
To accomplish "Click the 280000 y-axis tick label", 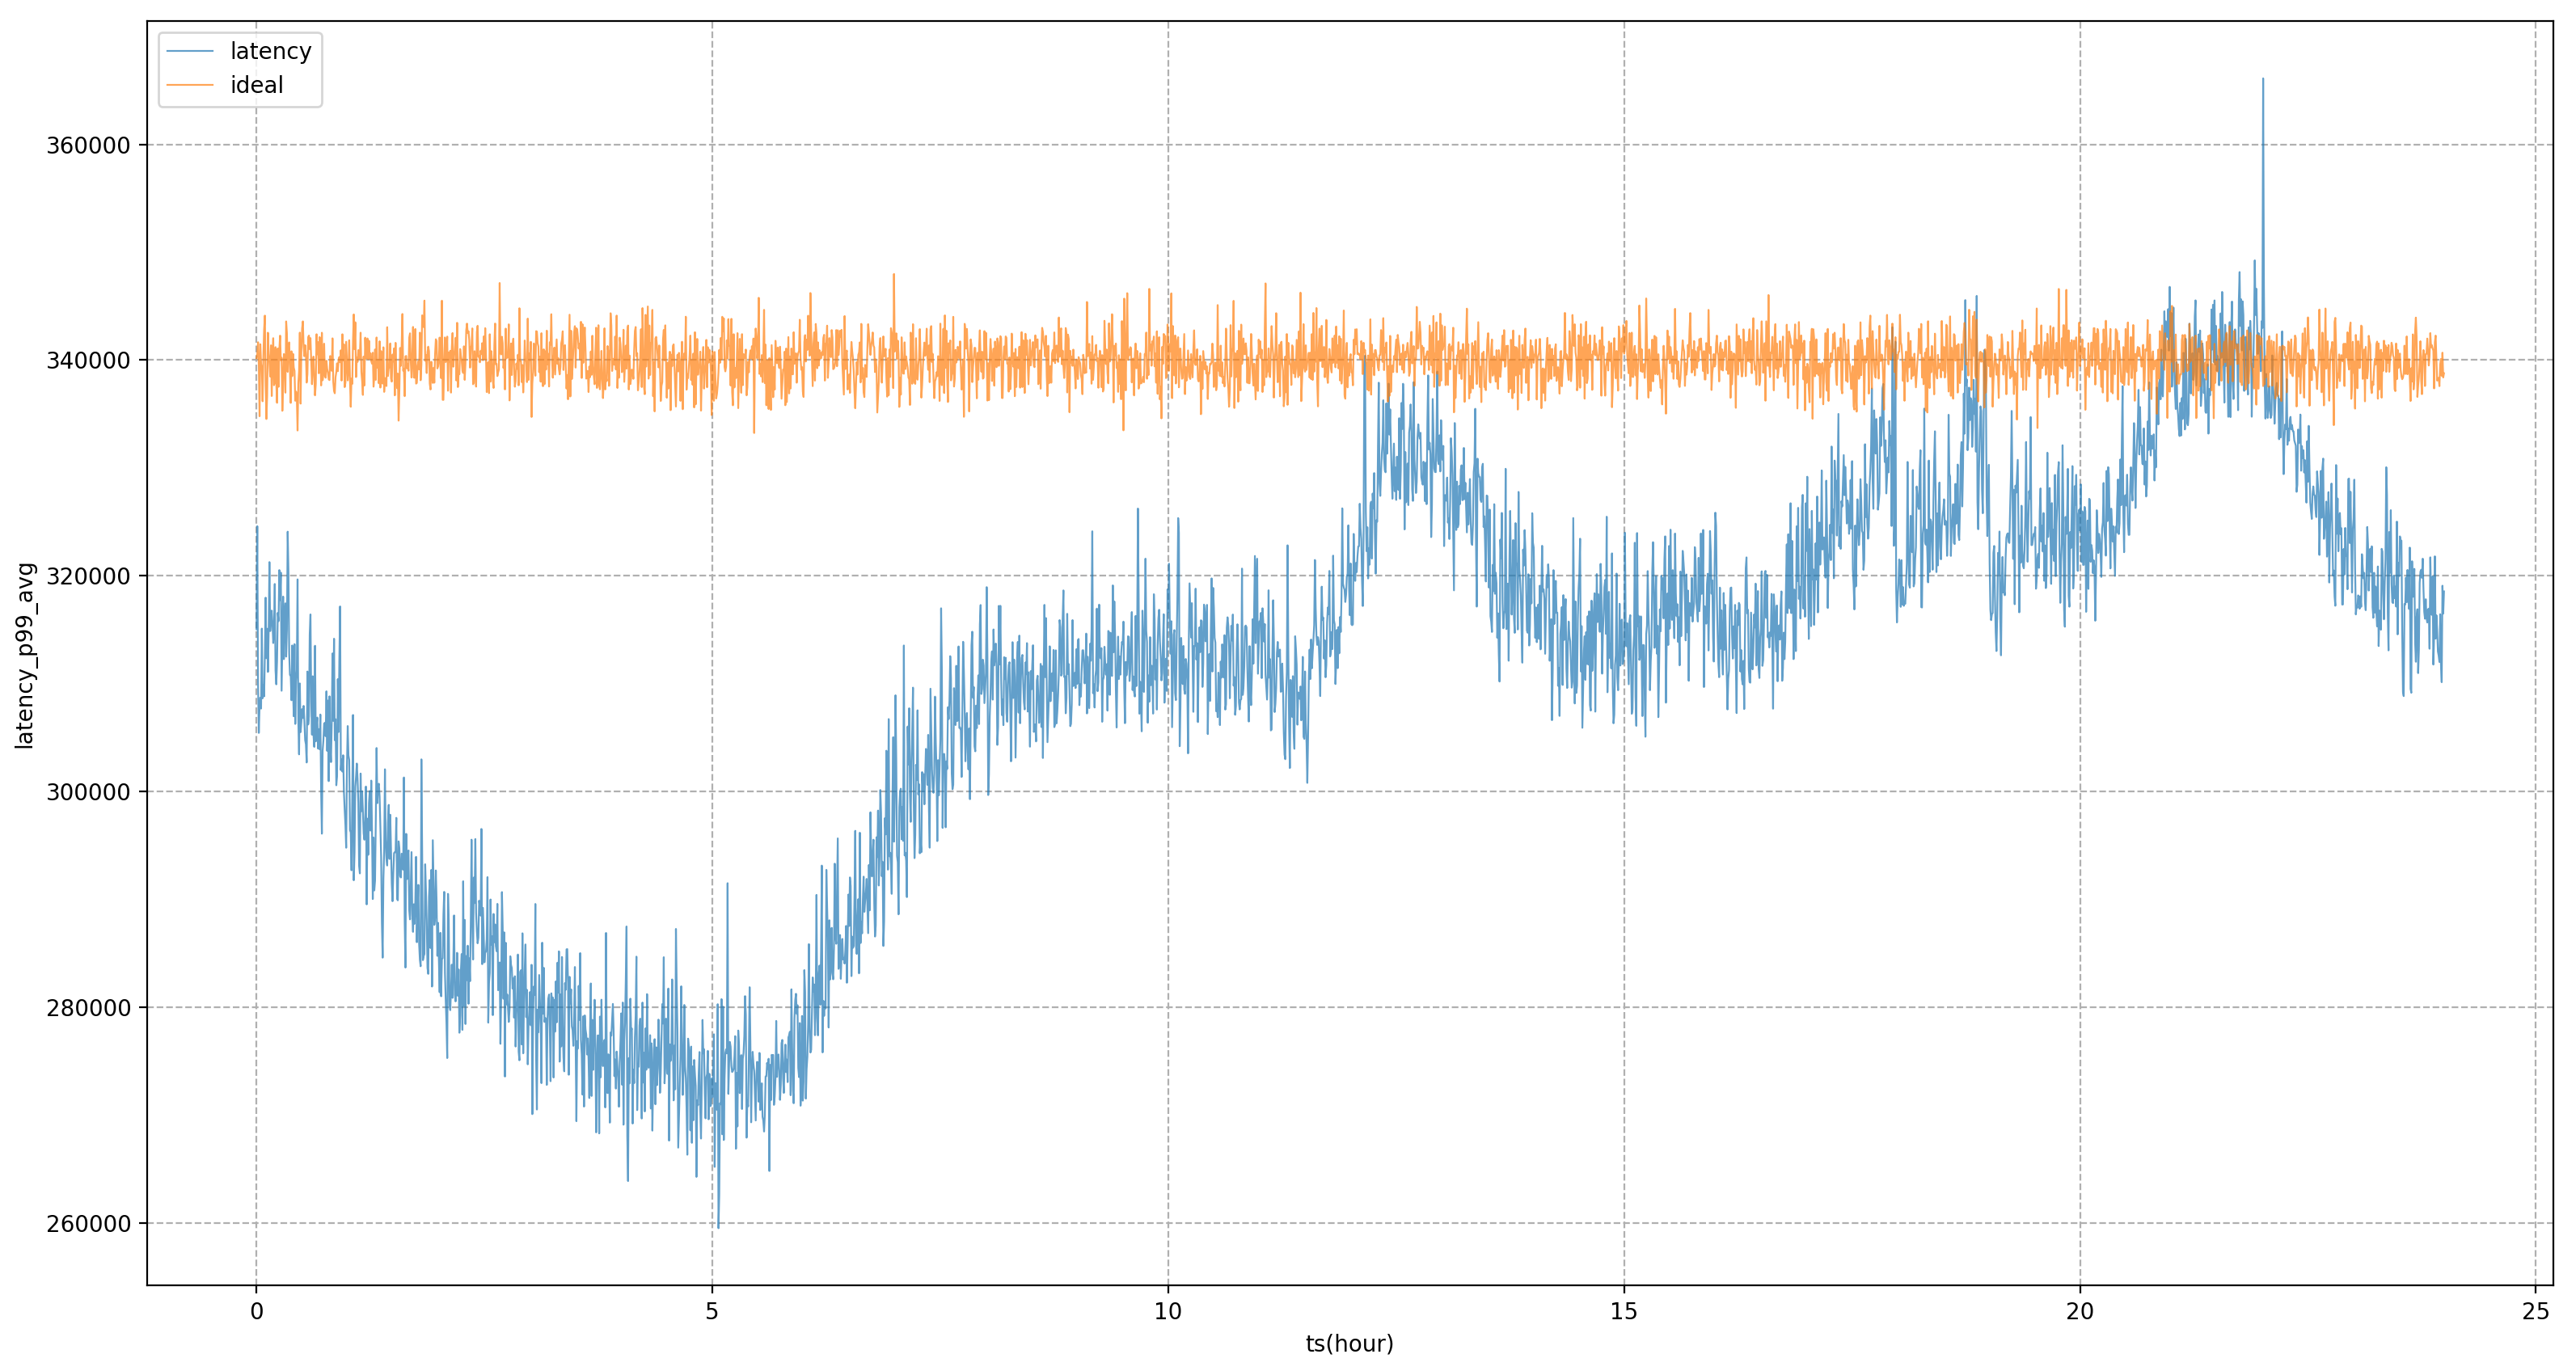I will point(89,1008).
